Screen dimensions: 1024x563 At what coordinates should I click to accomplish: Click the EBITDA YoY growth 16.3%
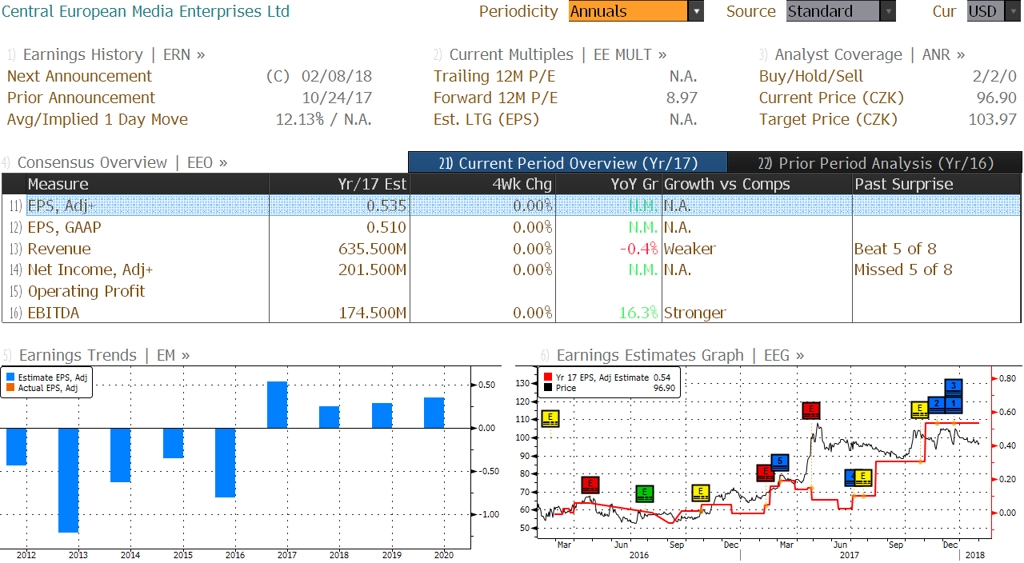click(x=638, y=313)
